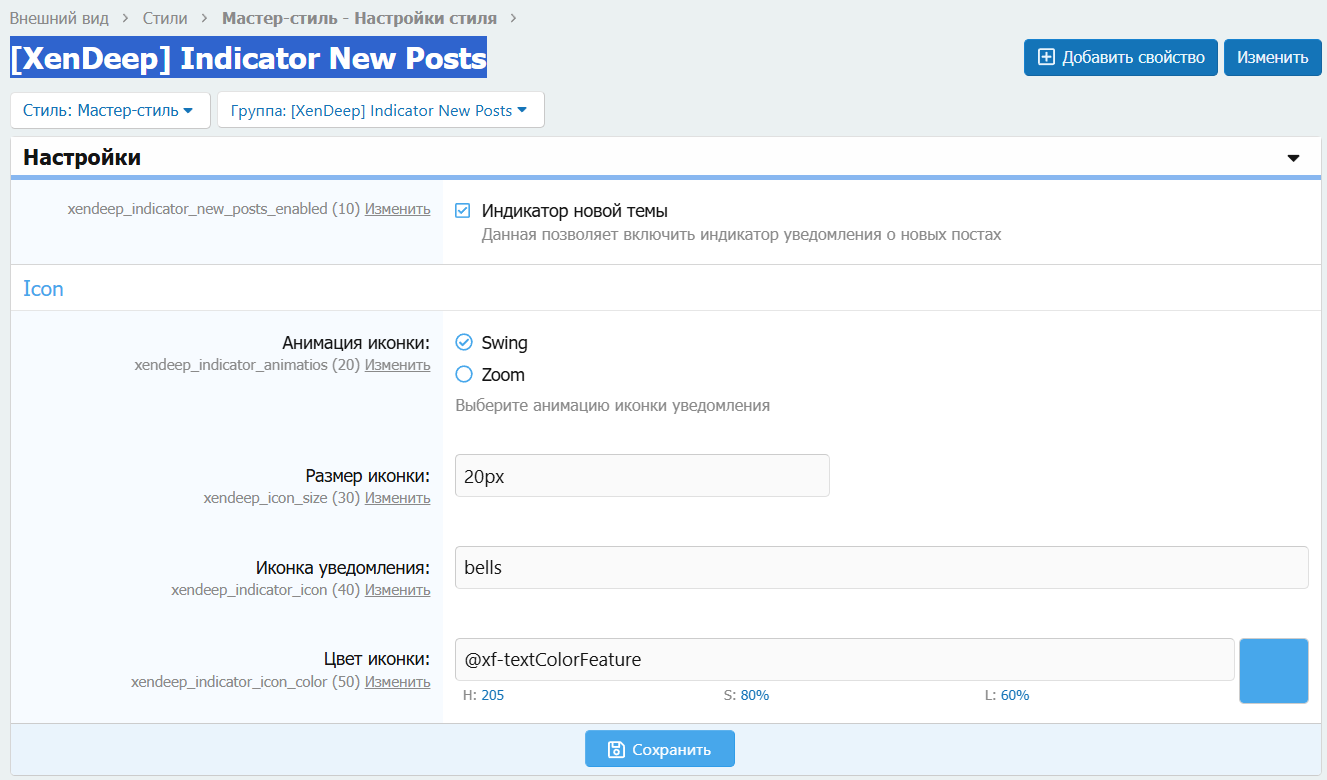Click Изменить next to xendeep_icon_size

(x=397, y=497)
